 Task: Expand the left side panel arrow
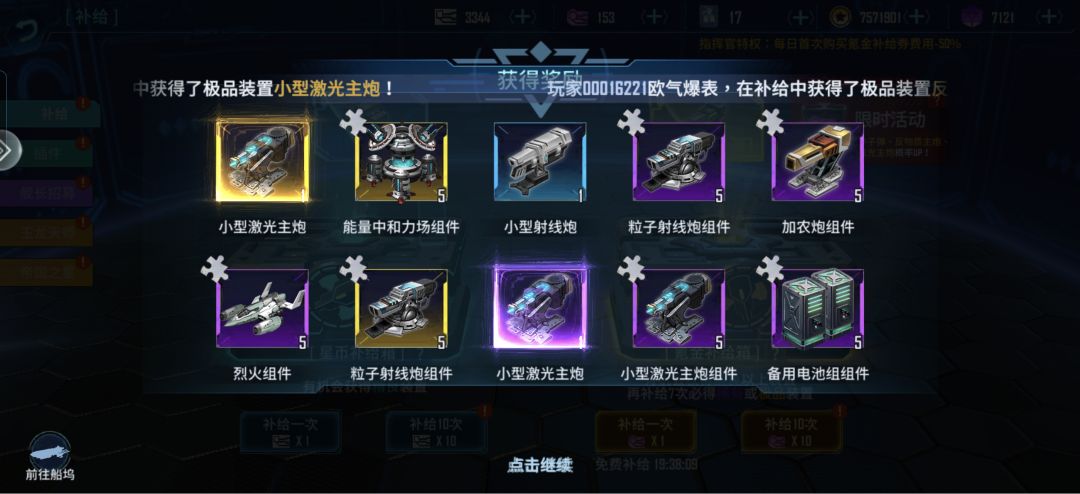coord(10,150)
